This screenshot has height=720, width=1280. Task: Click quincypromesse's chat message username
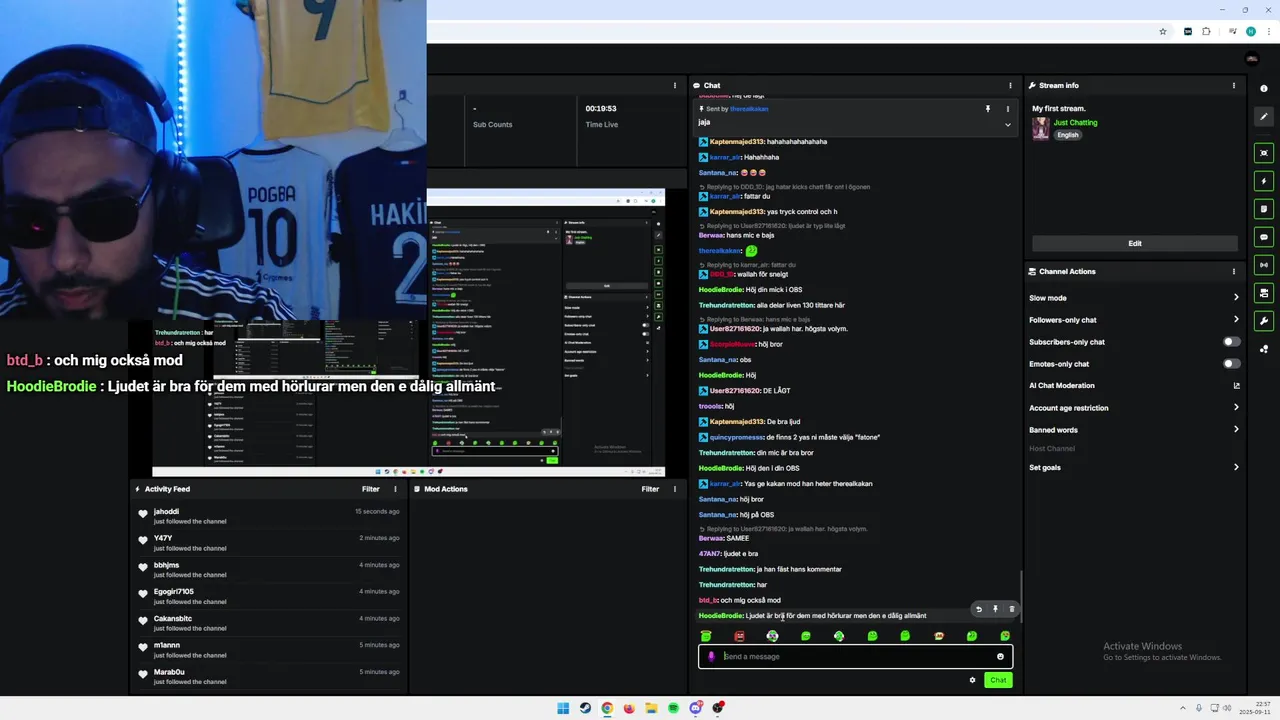(737, 437)
